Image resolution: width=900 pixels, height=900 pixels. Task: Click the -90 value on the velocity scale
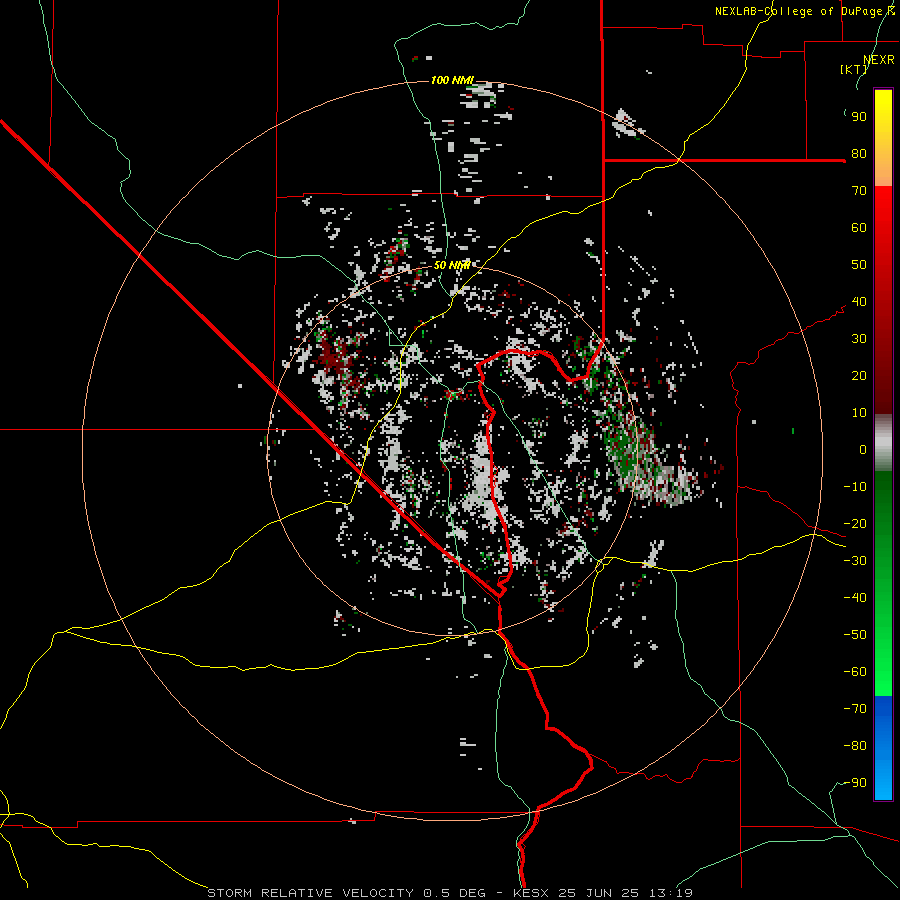(x=855, y=783)
